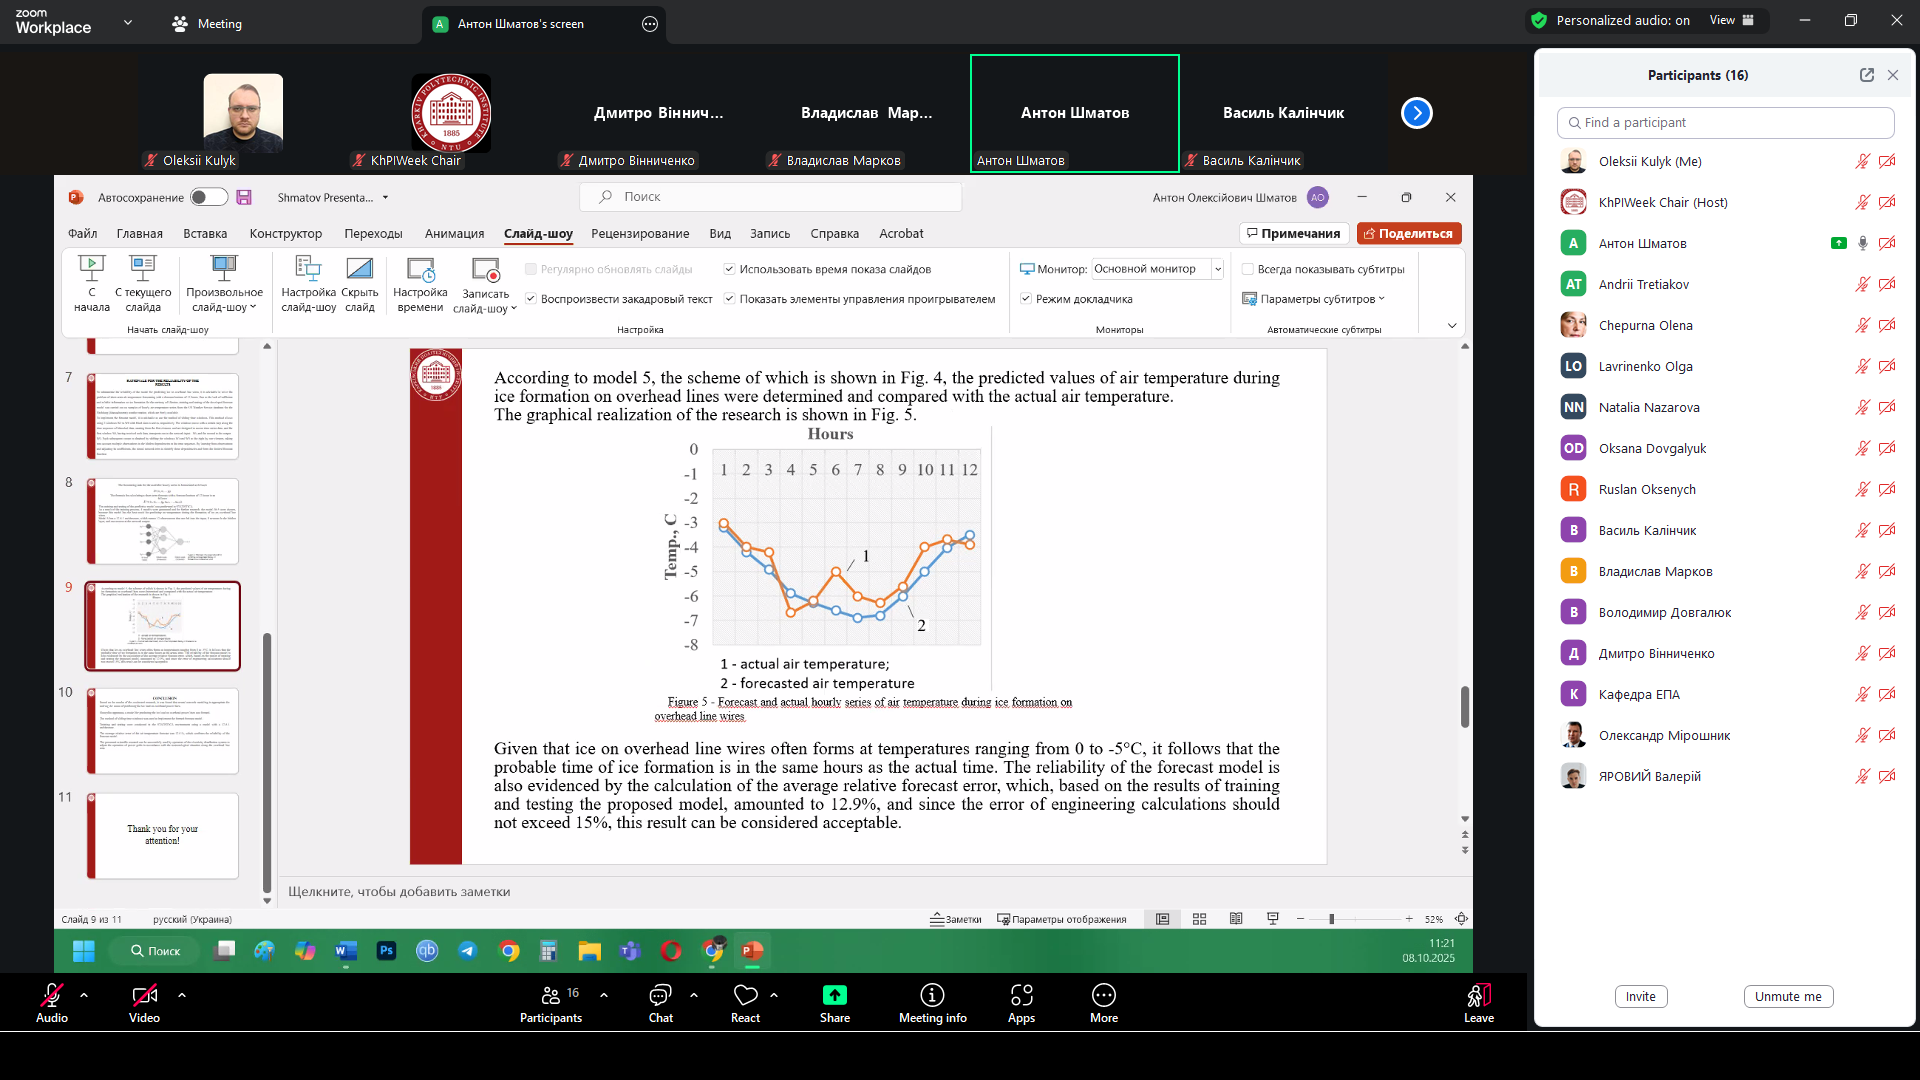Screen dimensions: 1920x1080
Task: Open Zoom Apps
Action: click(x=1021, y=995)
